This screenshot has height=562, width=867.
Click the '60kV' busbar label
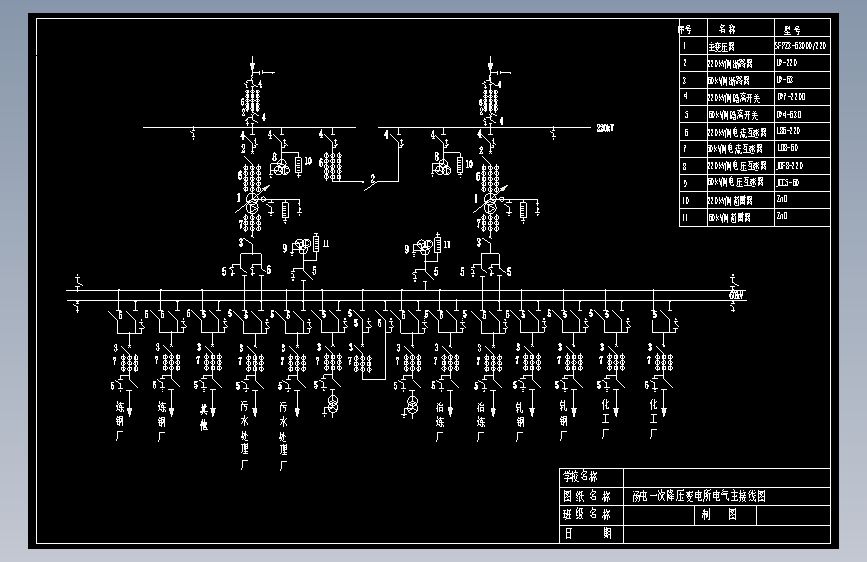coord(737,295)
